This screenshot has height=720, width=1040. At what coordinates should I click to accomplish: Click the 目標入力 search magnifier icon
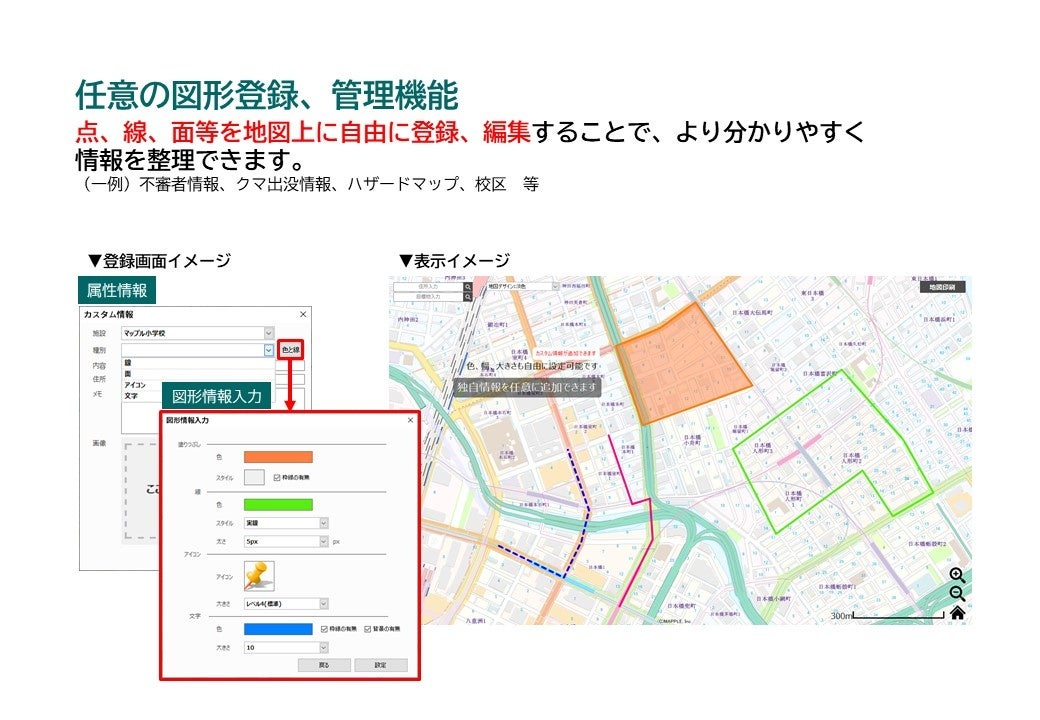(x=468, y=296)
